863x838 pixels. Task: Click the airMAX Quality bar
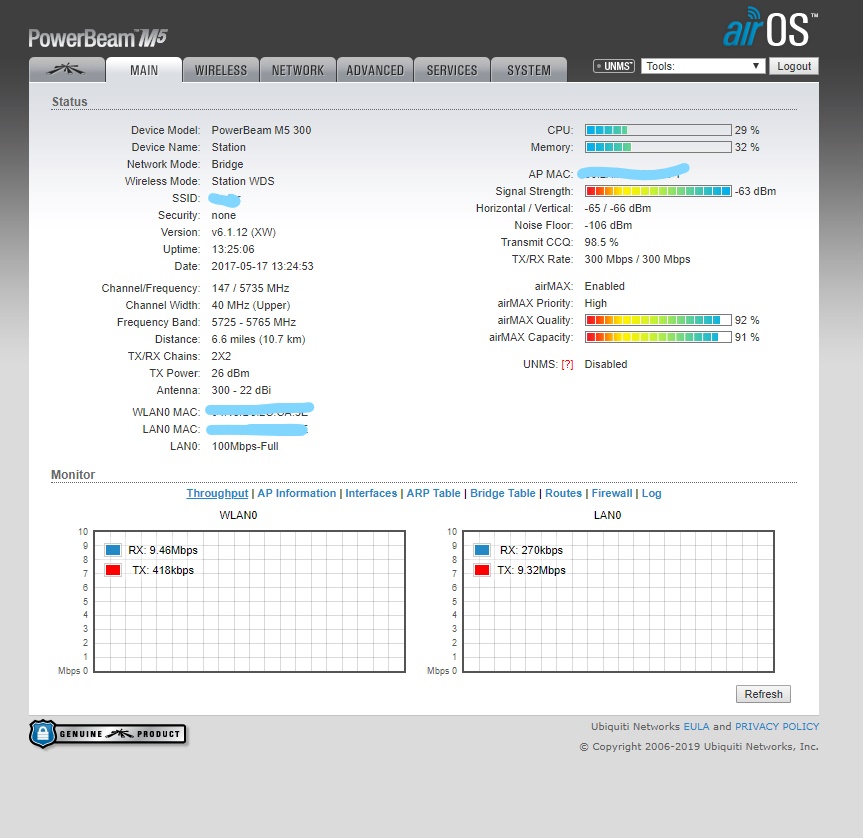click(x=658, y=320)
